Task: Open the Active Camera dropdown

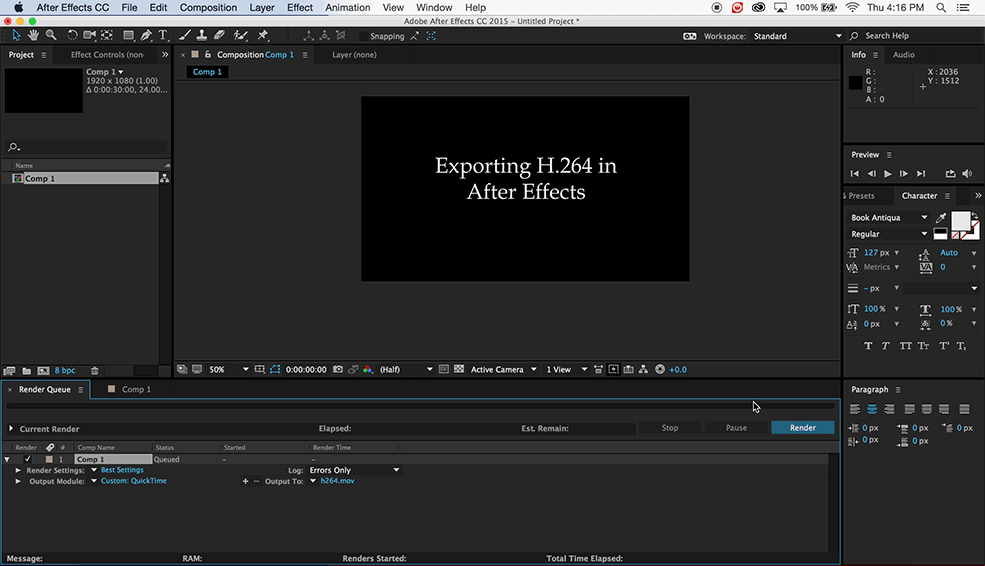Action: [x=504, y=369]
